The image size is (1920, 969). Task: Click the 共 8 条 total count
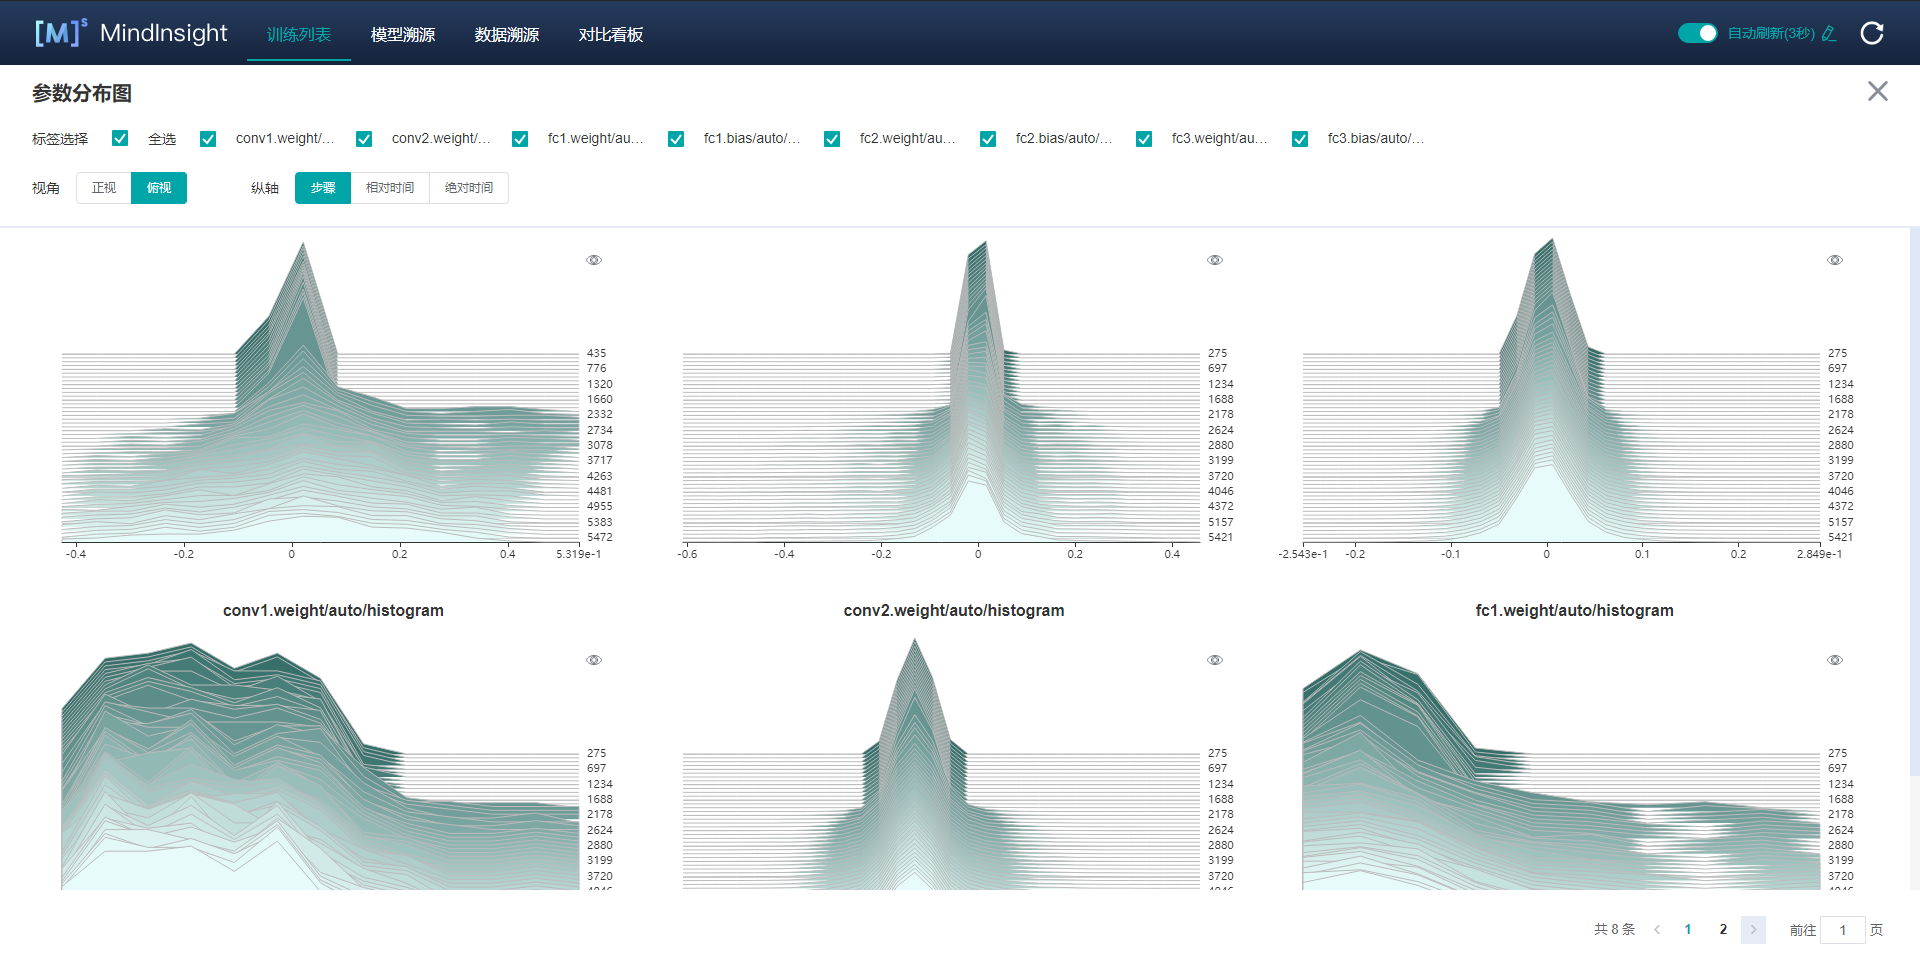[1614, 929]
